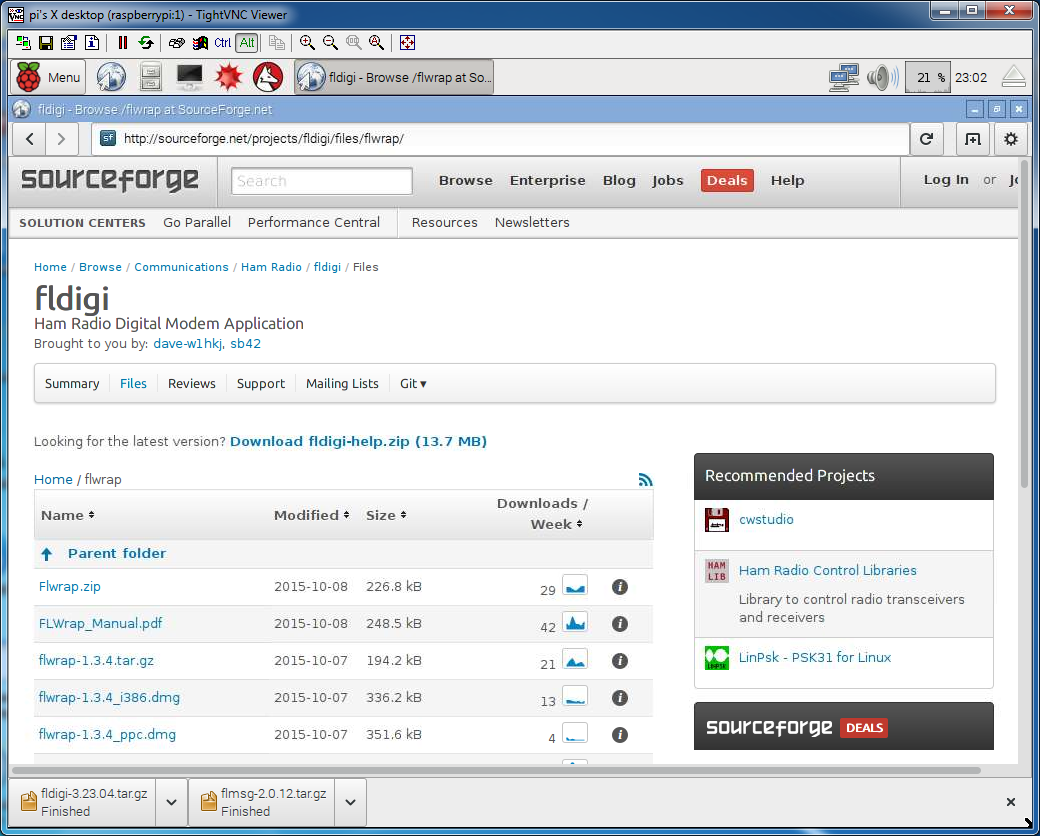Switch to the Reviews tab
This screenshot has width=1040, height=836.
[192, 383]
